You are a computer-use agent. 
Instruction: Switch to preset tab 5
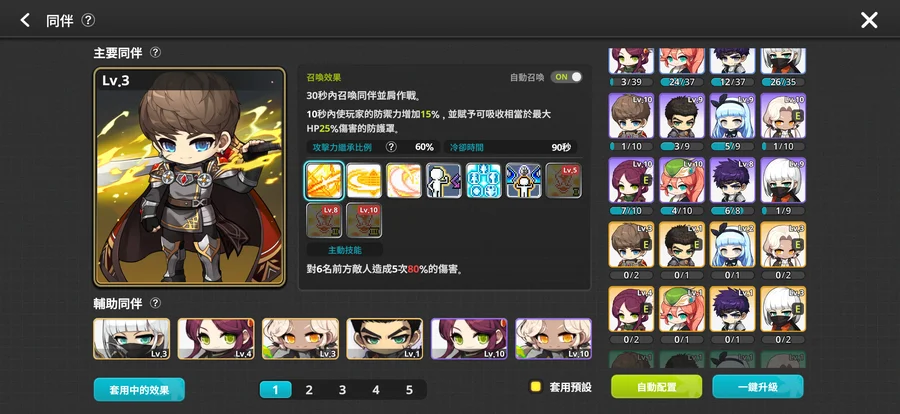[x=409, y=390]
